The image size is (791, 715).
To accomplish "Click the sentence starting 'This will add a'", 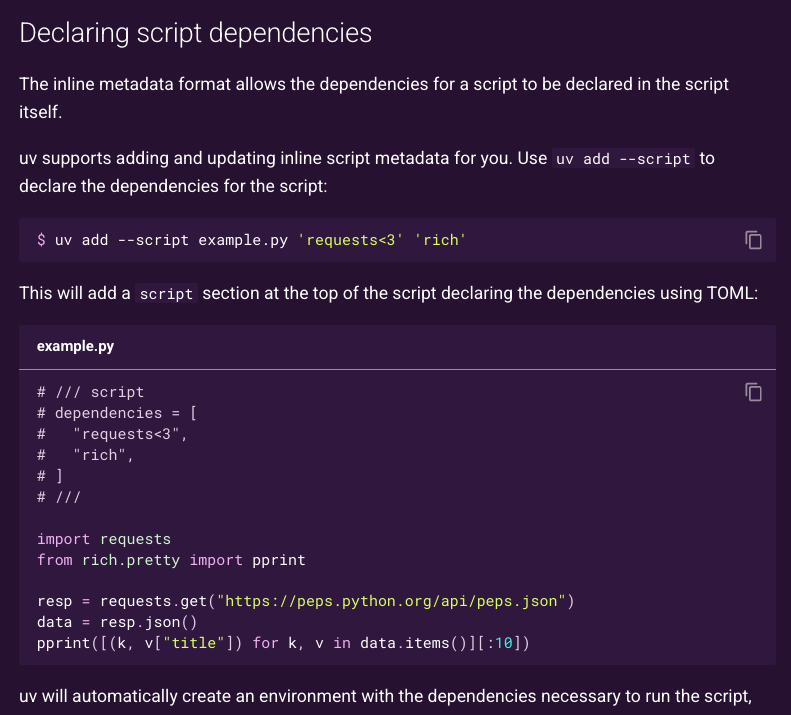I will (388, 294).
